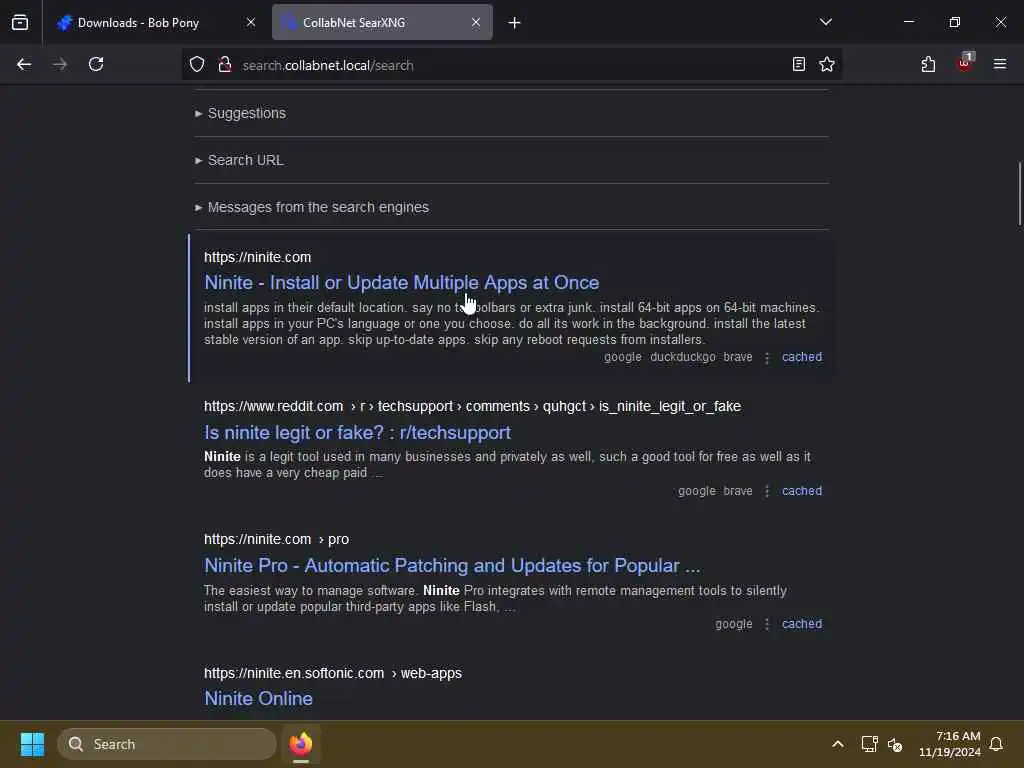Expand the Search URL section
Image resolution: width=1024 pixels, height=768 pixels.
(x=239, y=160)
